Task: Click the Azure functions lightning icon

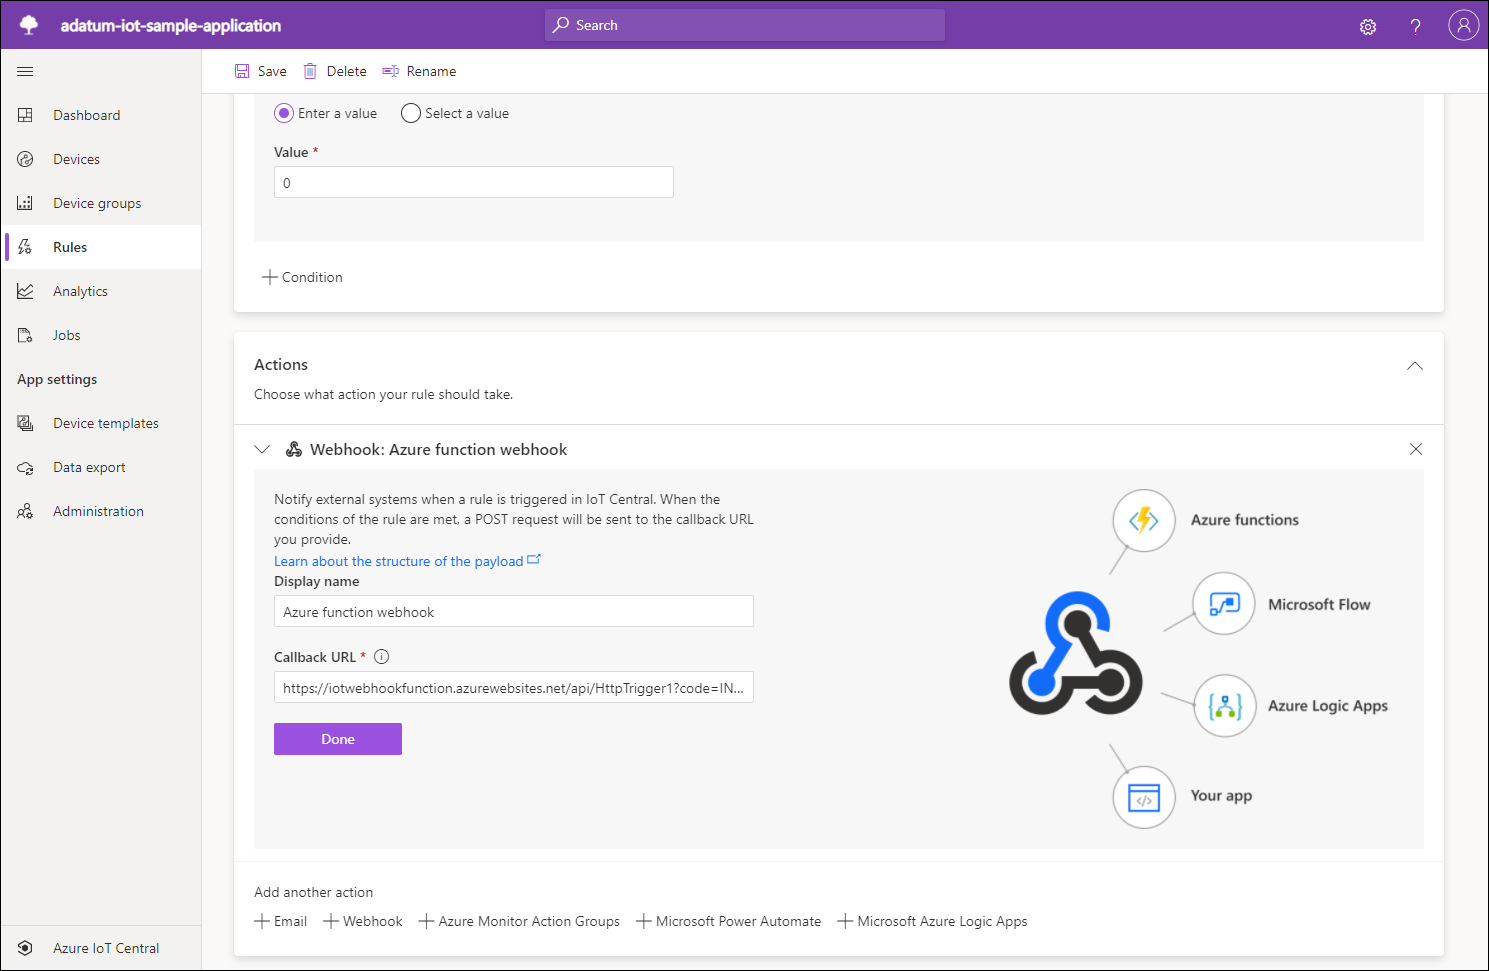Action: 1144,520
